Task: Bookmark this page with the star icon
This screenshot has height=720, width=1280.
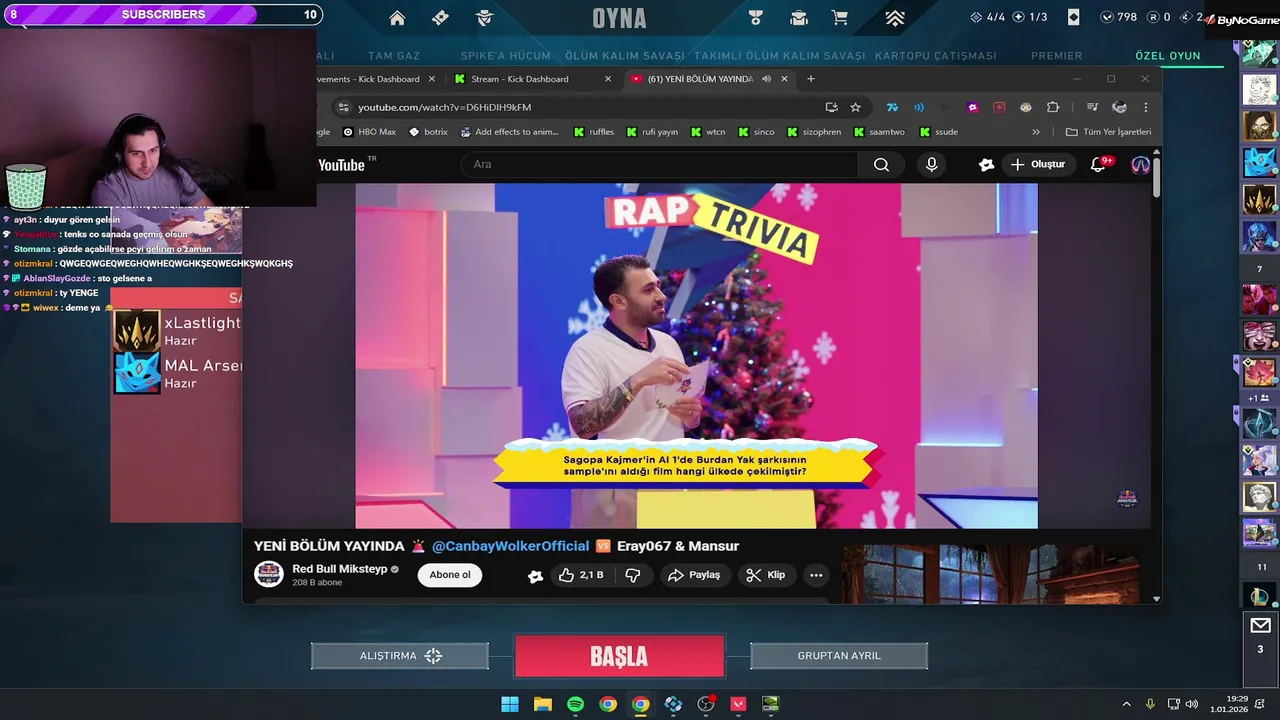Action: 855,107
